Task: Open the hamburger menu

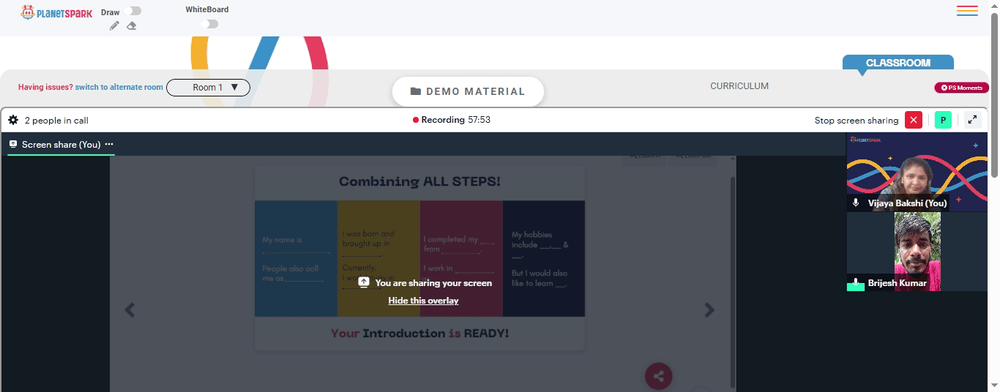Action: tap(967, 11)
